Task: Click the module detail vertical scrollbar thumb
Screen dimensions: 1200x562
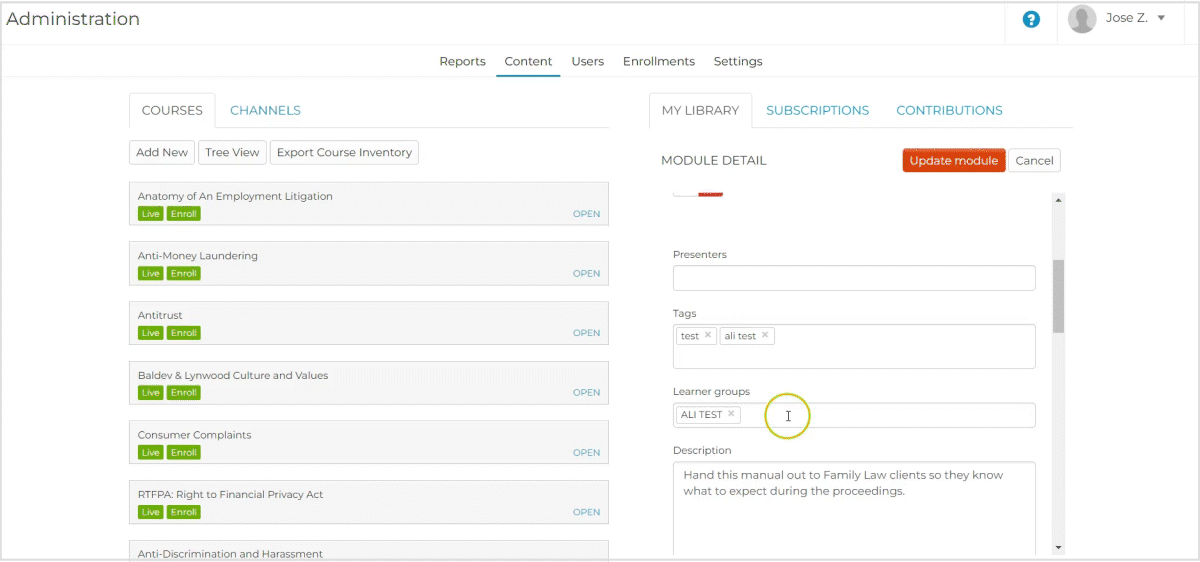Action: coord(1059,296)
